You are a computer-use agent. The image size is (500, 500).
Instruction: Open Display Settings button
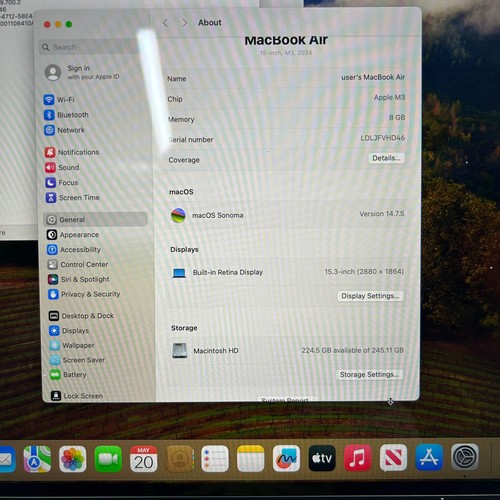coord(370,296)
